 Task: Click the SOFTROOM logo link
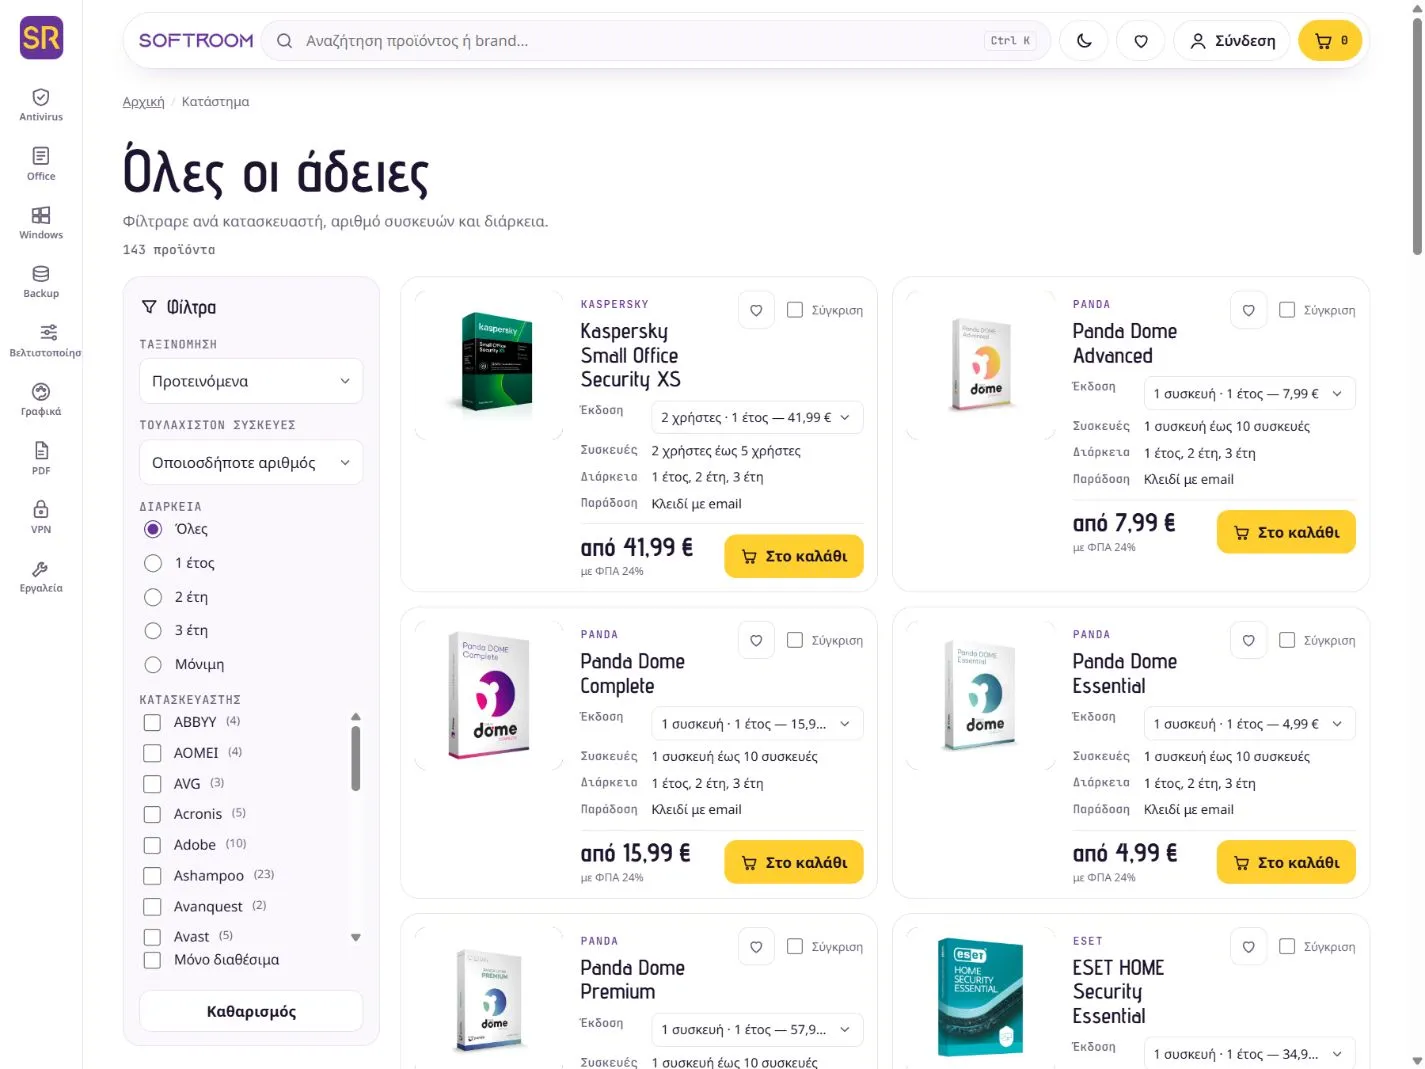(x=196, y=41)
